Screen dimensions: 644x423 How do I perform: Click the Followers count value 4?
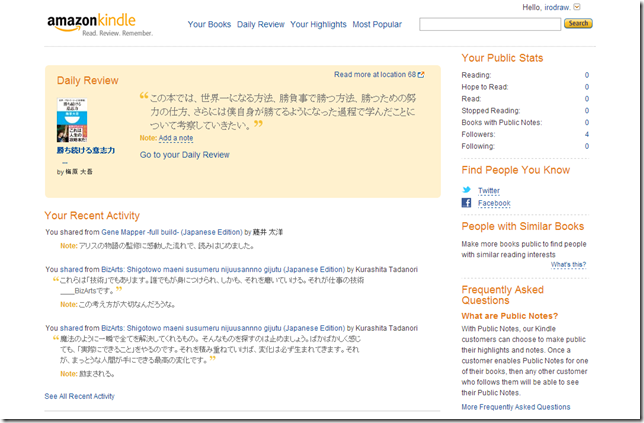point(586,134)
